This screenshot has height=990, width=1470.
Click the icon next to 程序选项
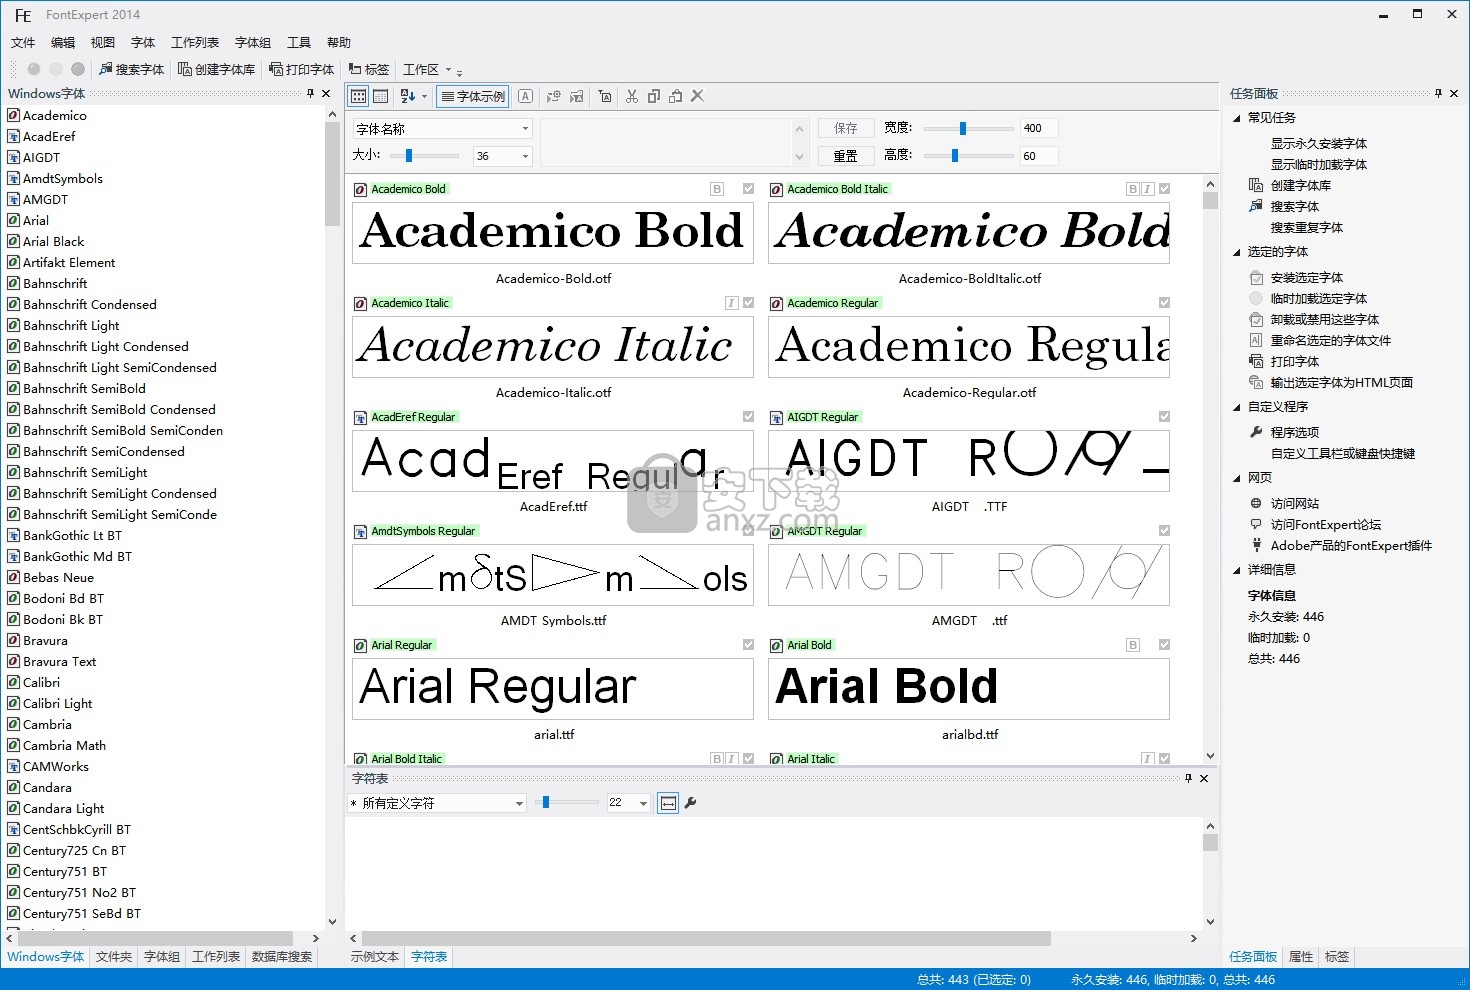click(1256, 432)
